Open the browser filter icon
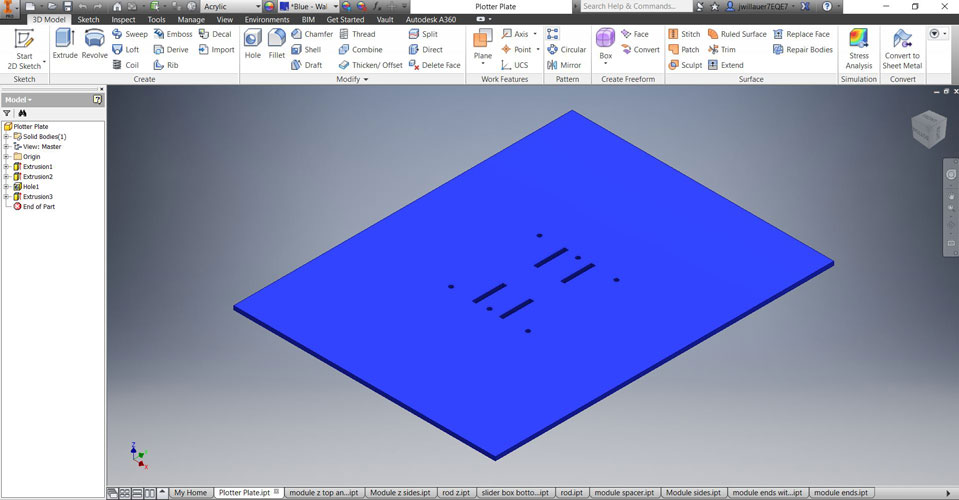The height and width of the screenshot is (500, 959). point(7,113)
